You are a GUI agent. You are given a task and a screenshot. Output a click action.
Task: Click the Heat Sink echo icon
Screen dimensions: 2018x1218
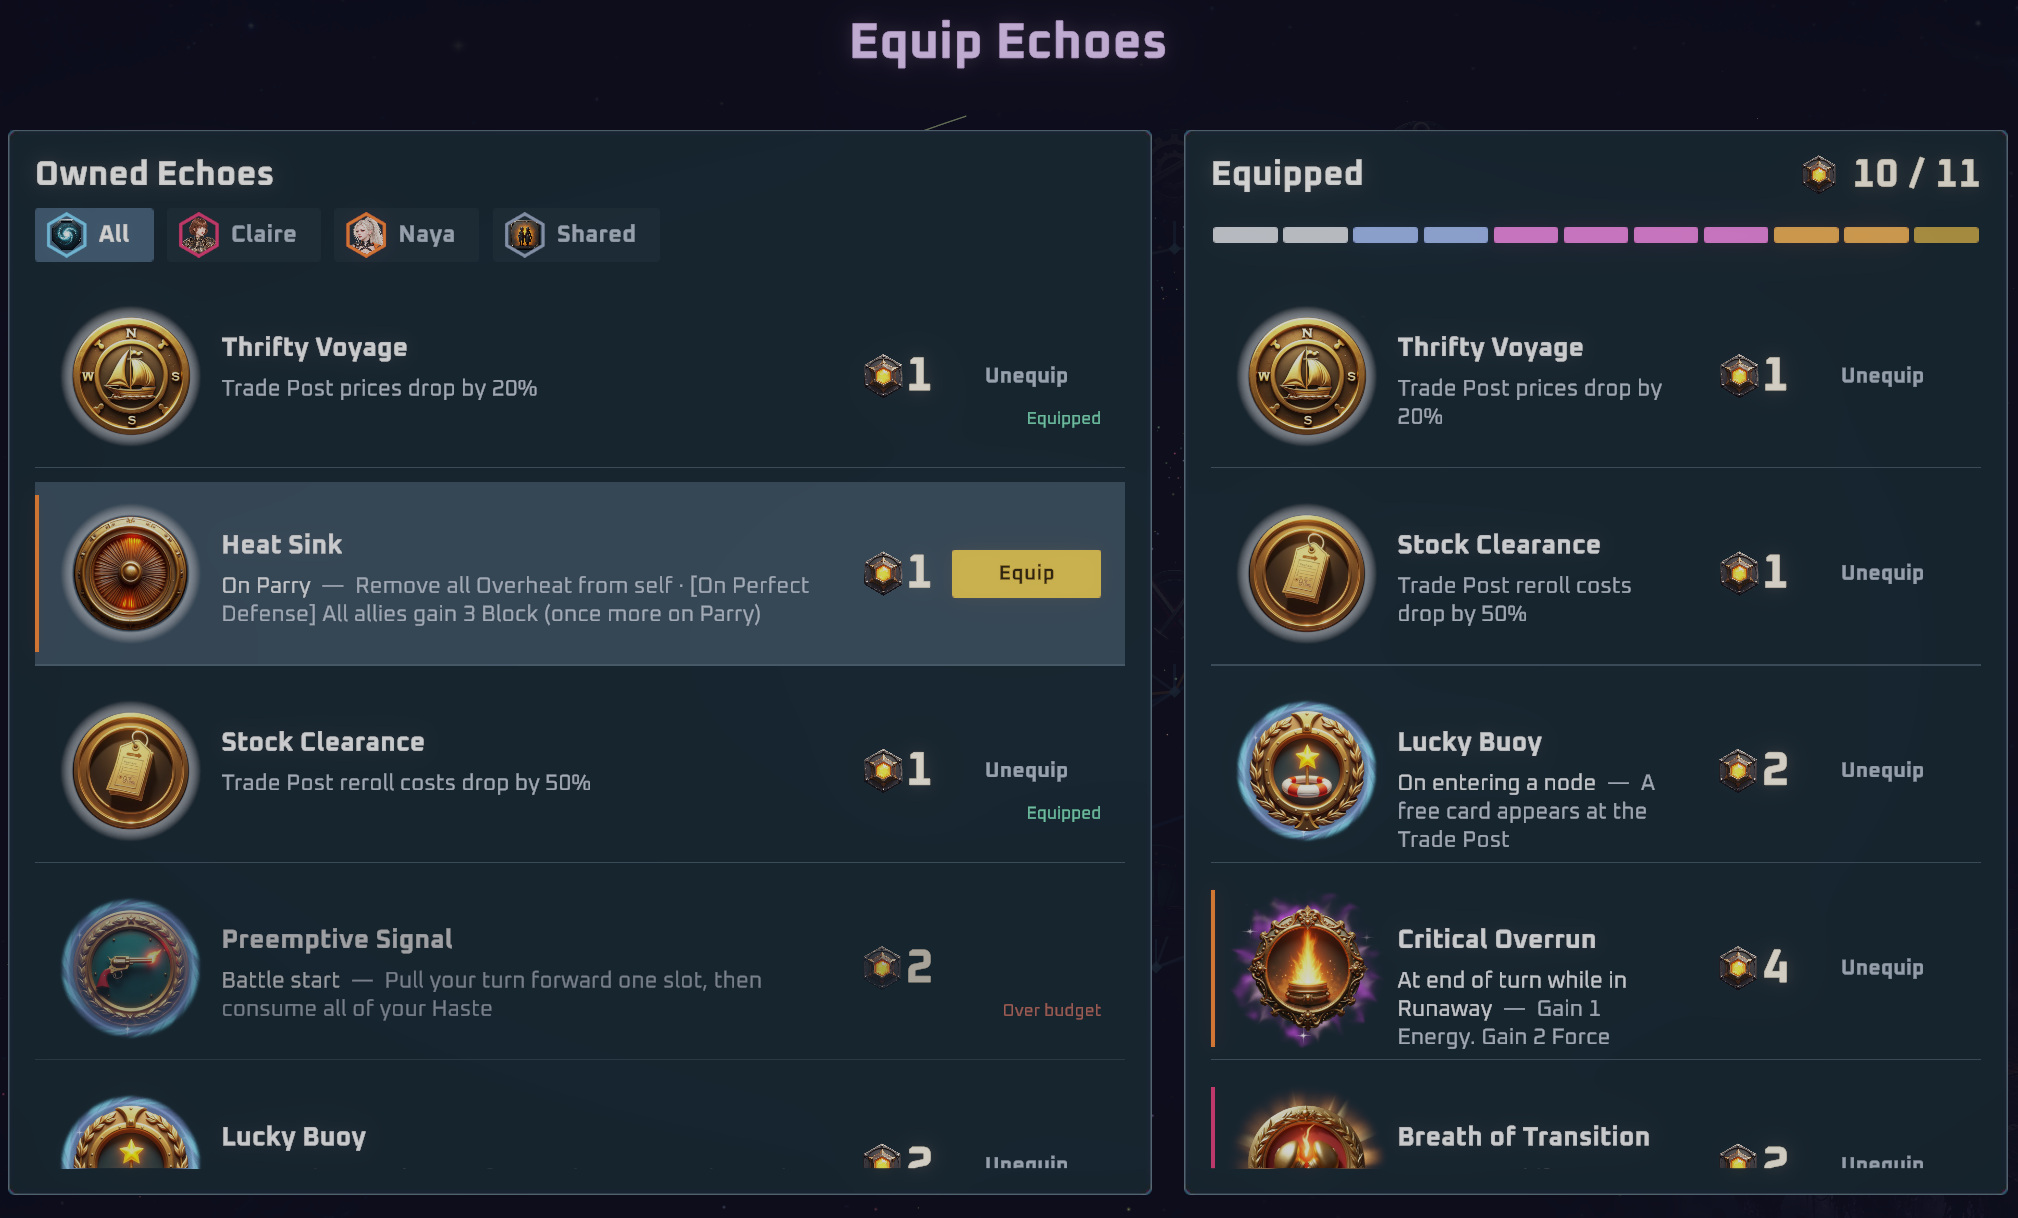point(131,573)
